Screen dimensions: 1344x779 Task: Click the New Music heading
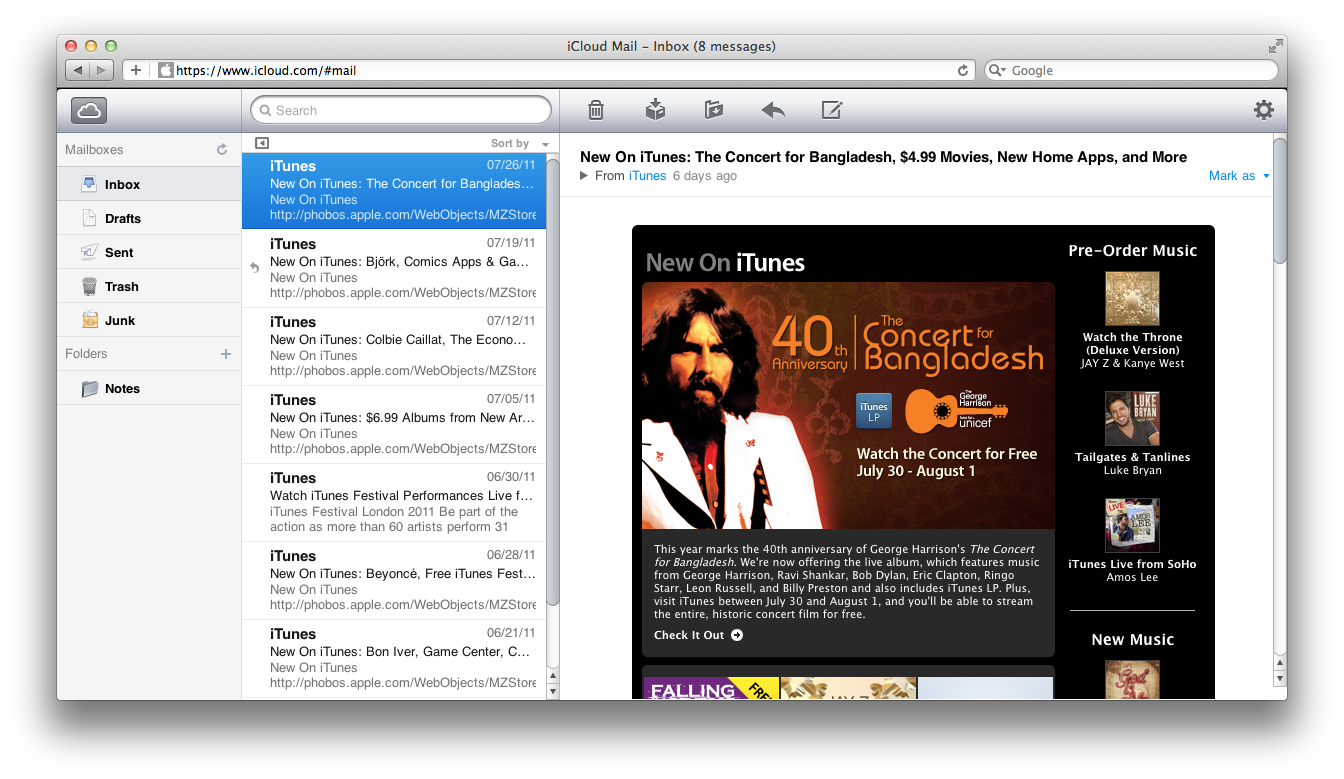1132,640
